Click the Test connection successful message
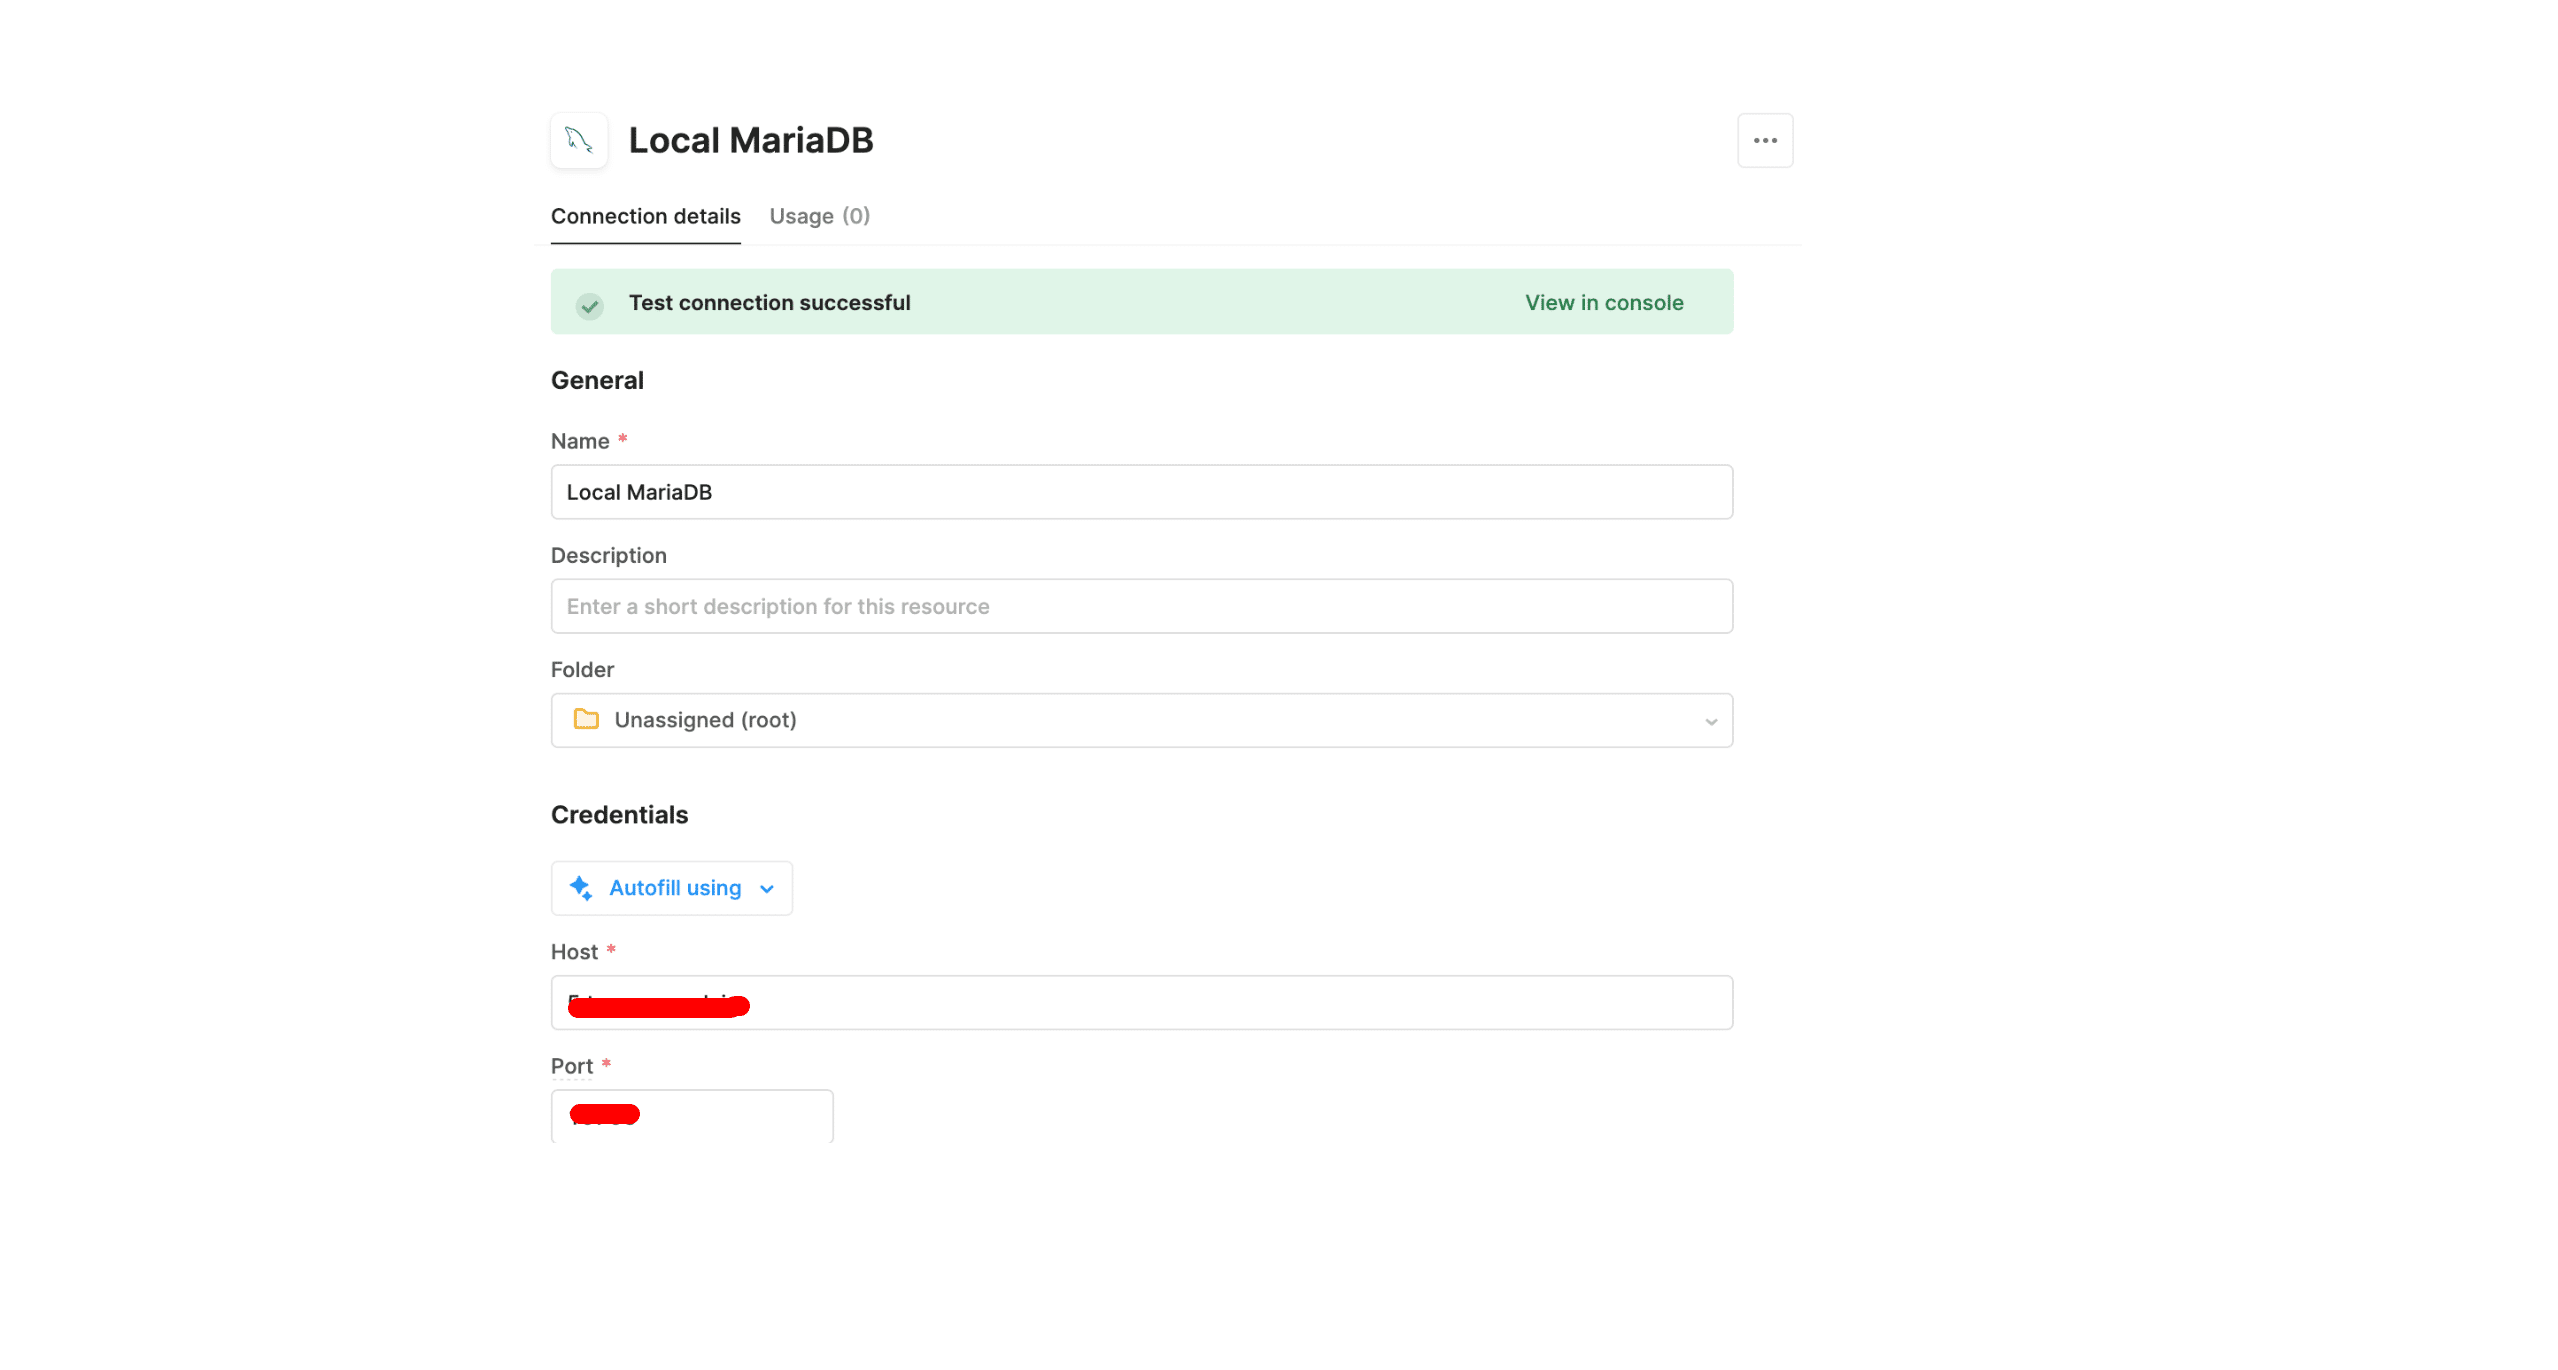Screen dimensions: 2558x1370 pos(768,302)
